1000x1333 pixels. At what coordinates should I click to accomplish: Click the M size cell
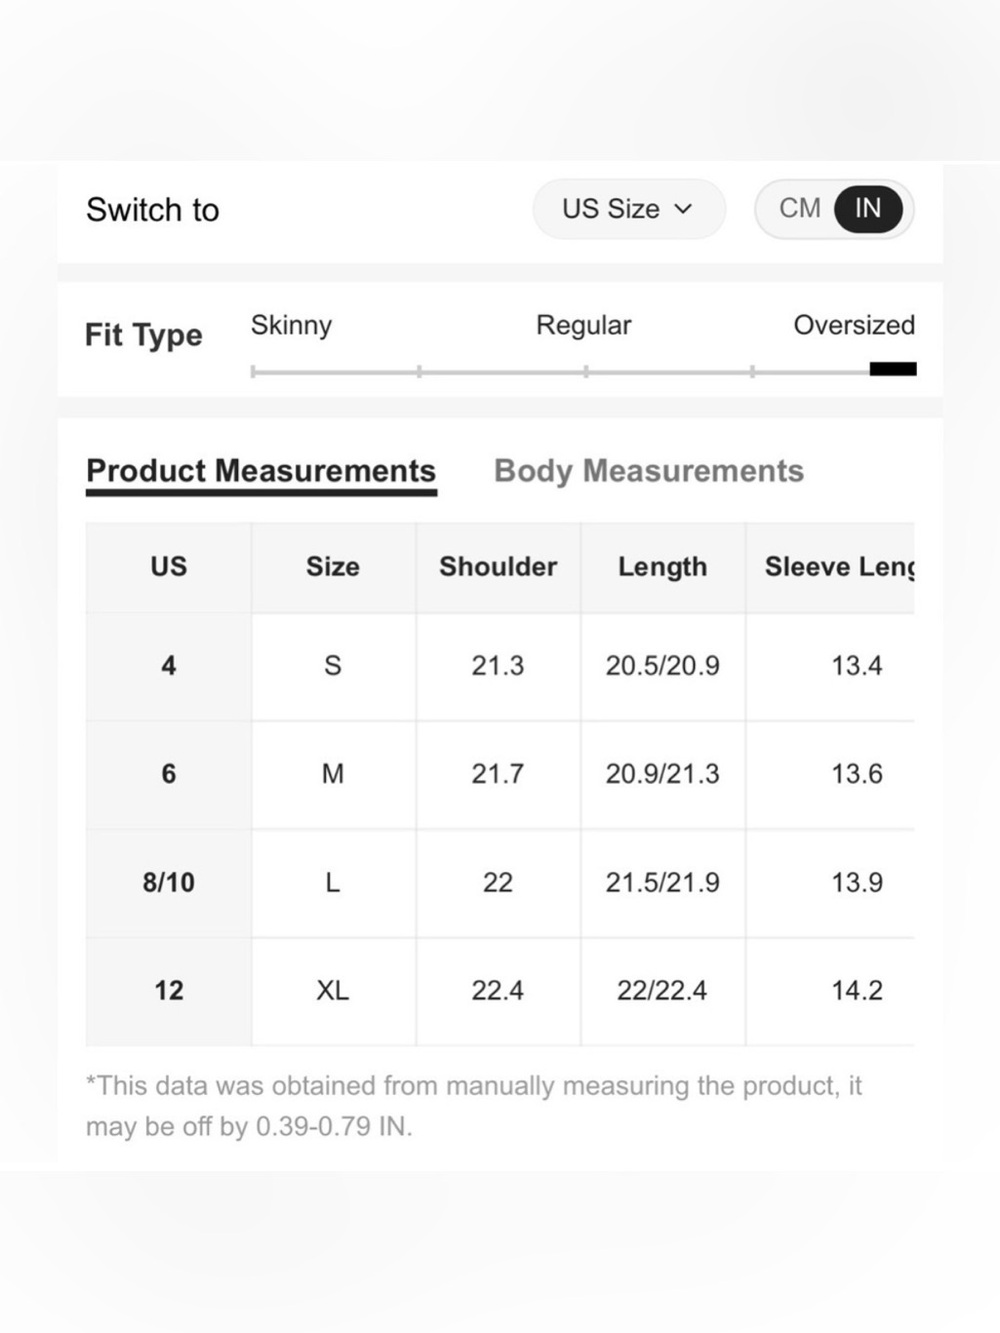tap(333, 774)
